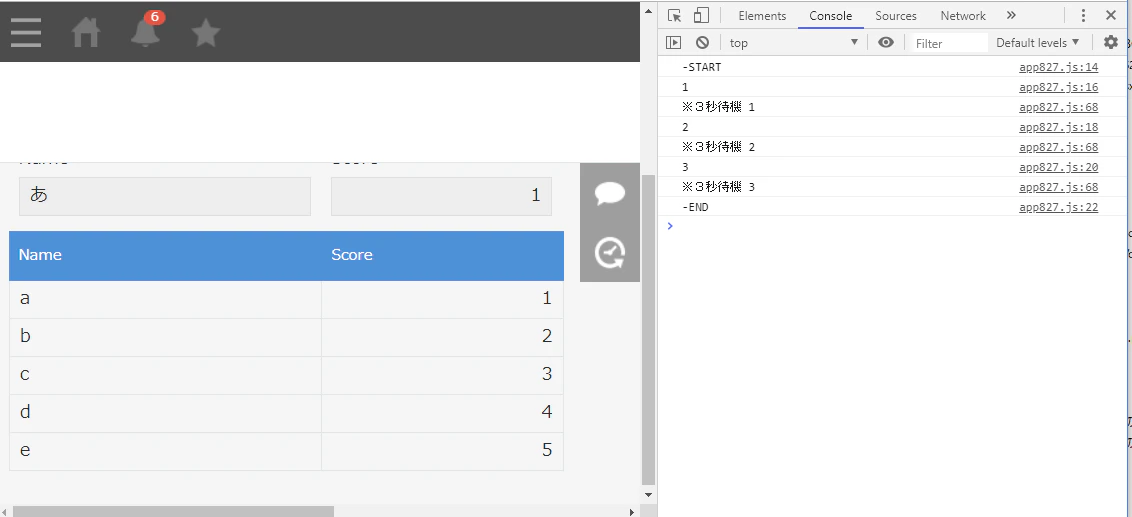This screenshot has height=517, width=1132.
Task: Select the table cell a
Action: [165, 299]
